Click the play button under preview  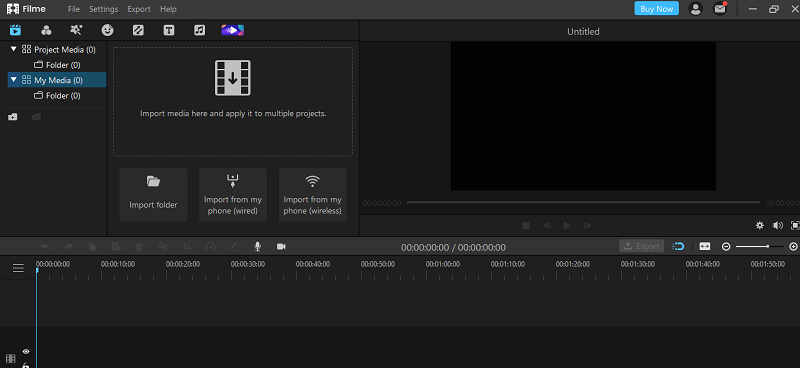[567, 226]
